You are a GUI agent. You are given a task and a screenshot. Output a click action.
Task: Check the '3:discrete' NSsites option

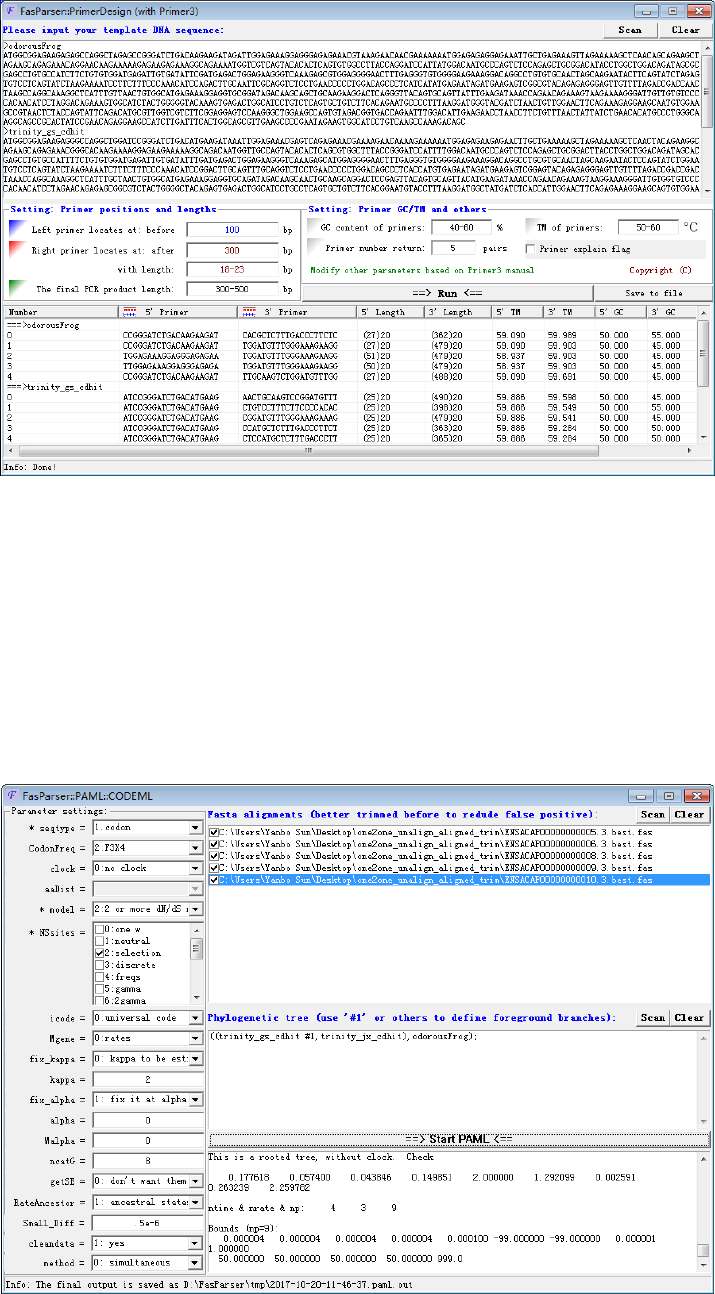pos(99,965)
